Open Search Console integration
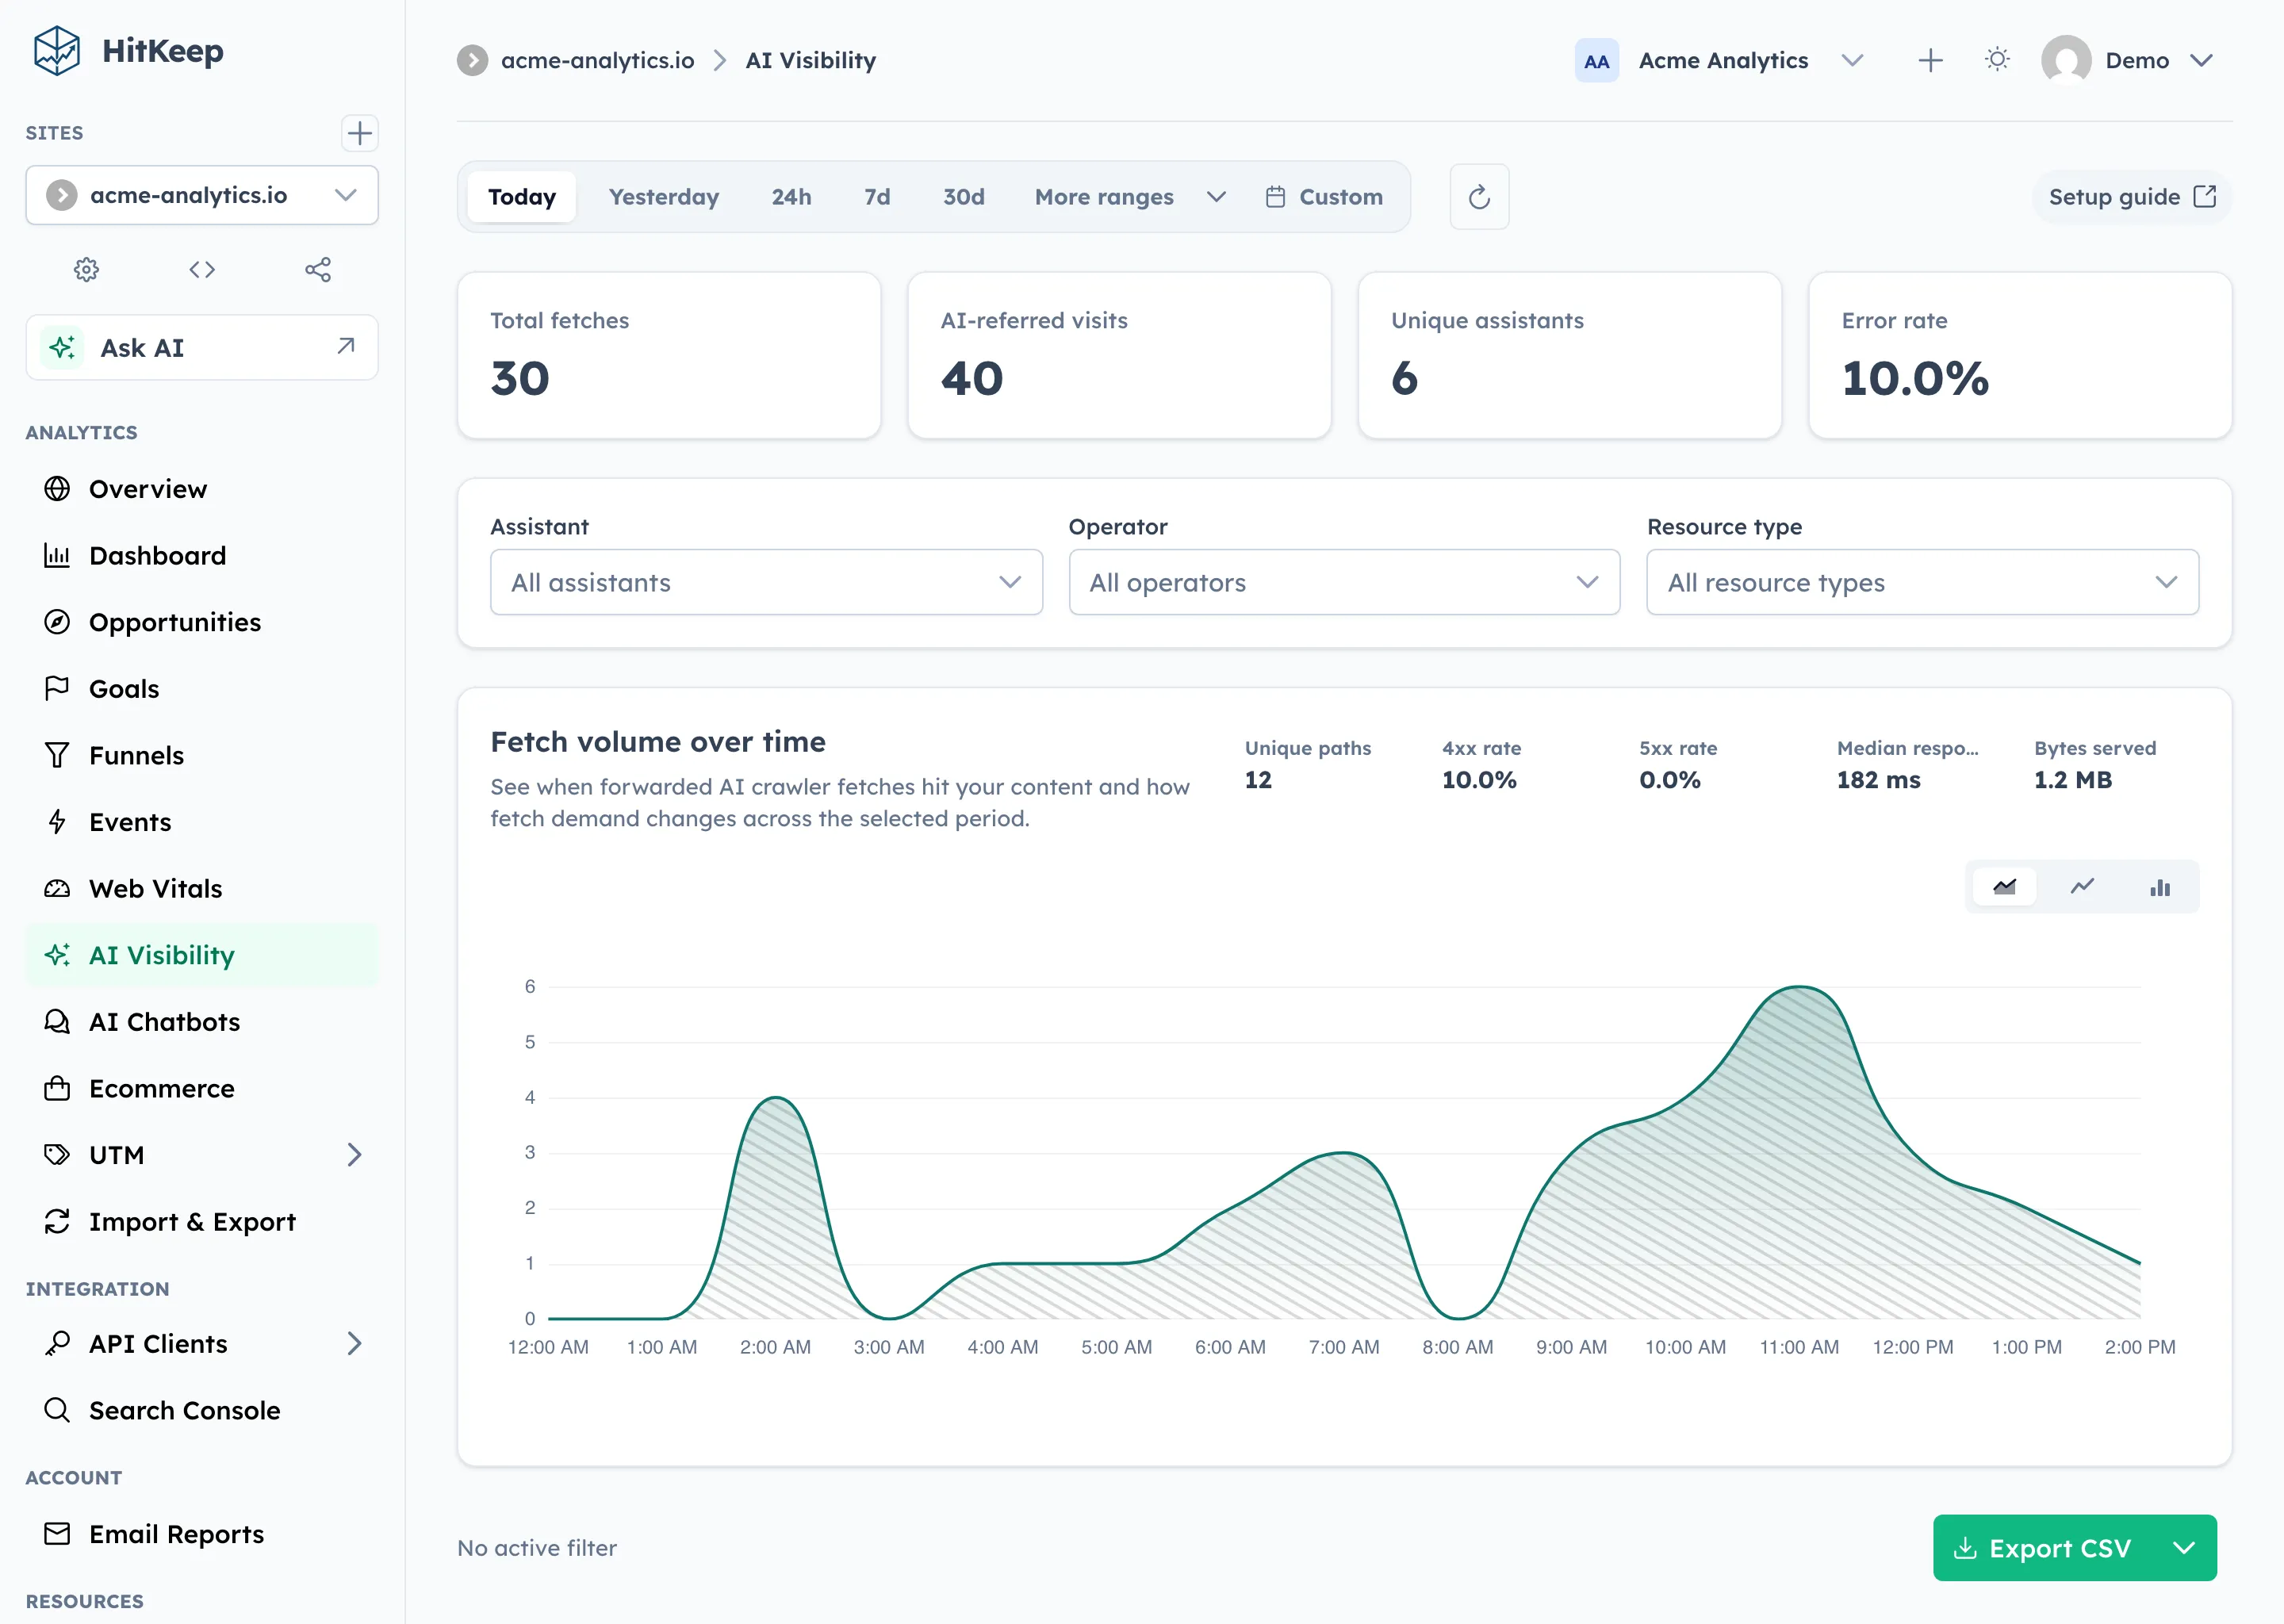The width and height of the screenshot is (2284, 1624). tap(202, 1410)
